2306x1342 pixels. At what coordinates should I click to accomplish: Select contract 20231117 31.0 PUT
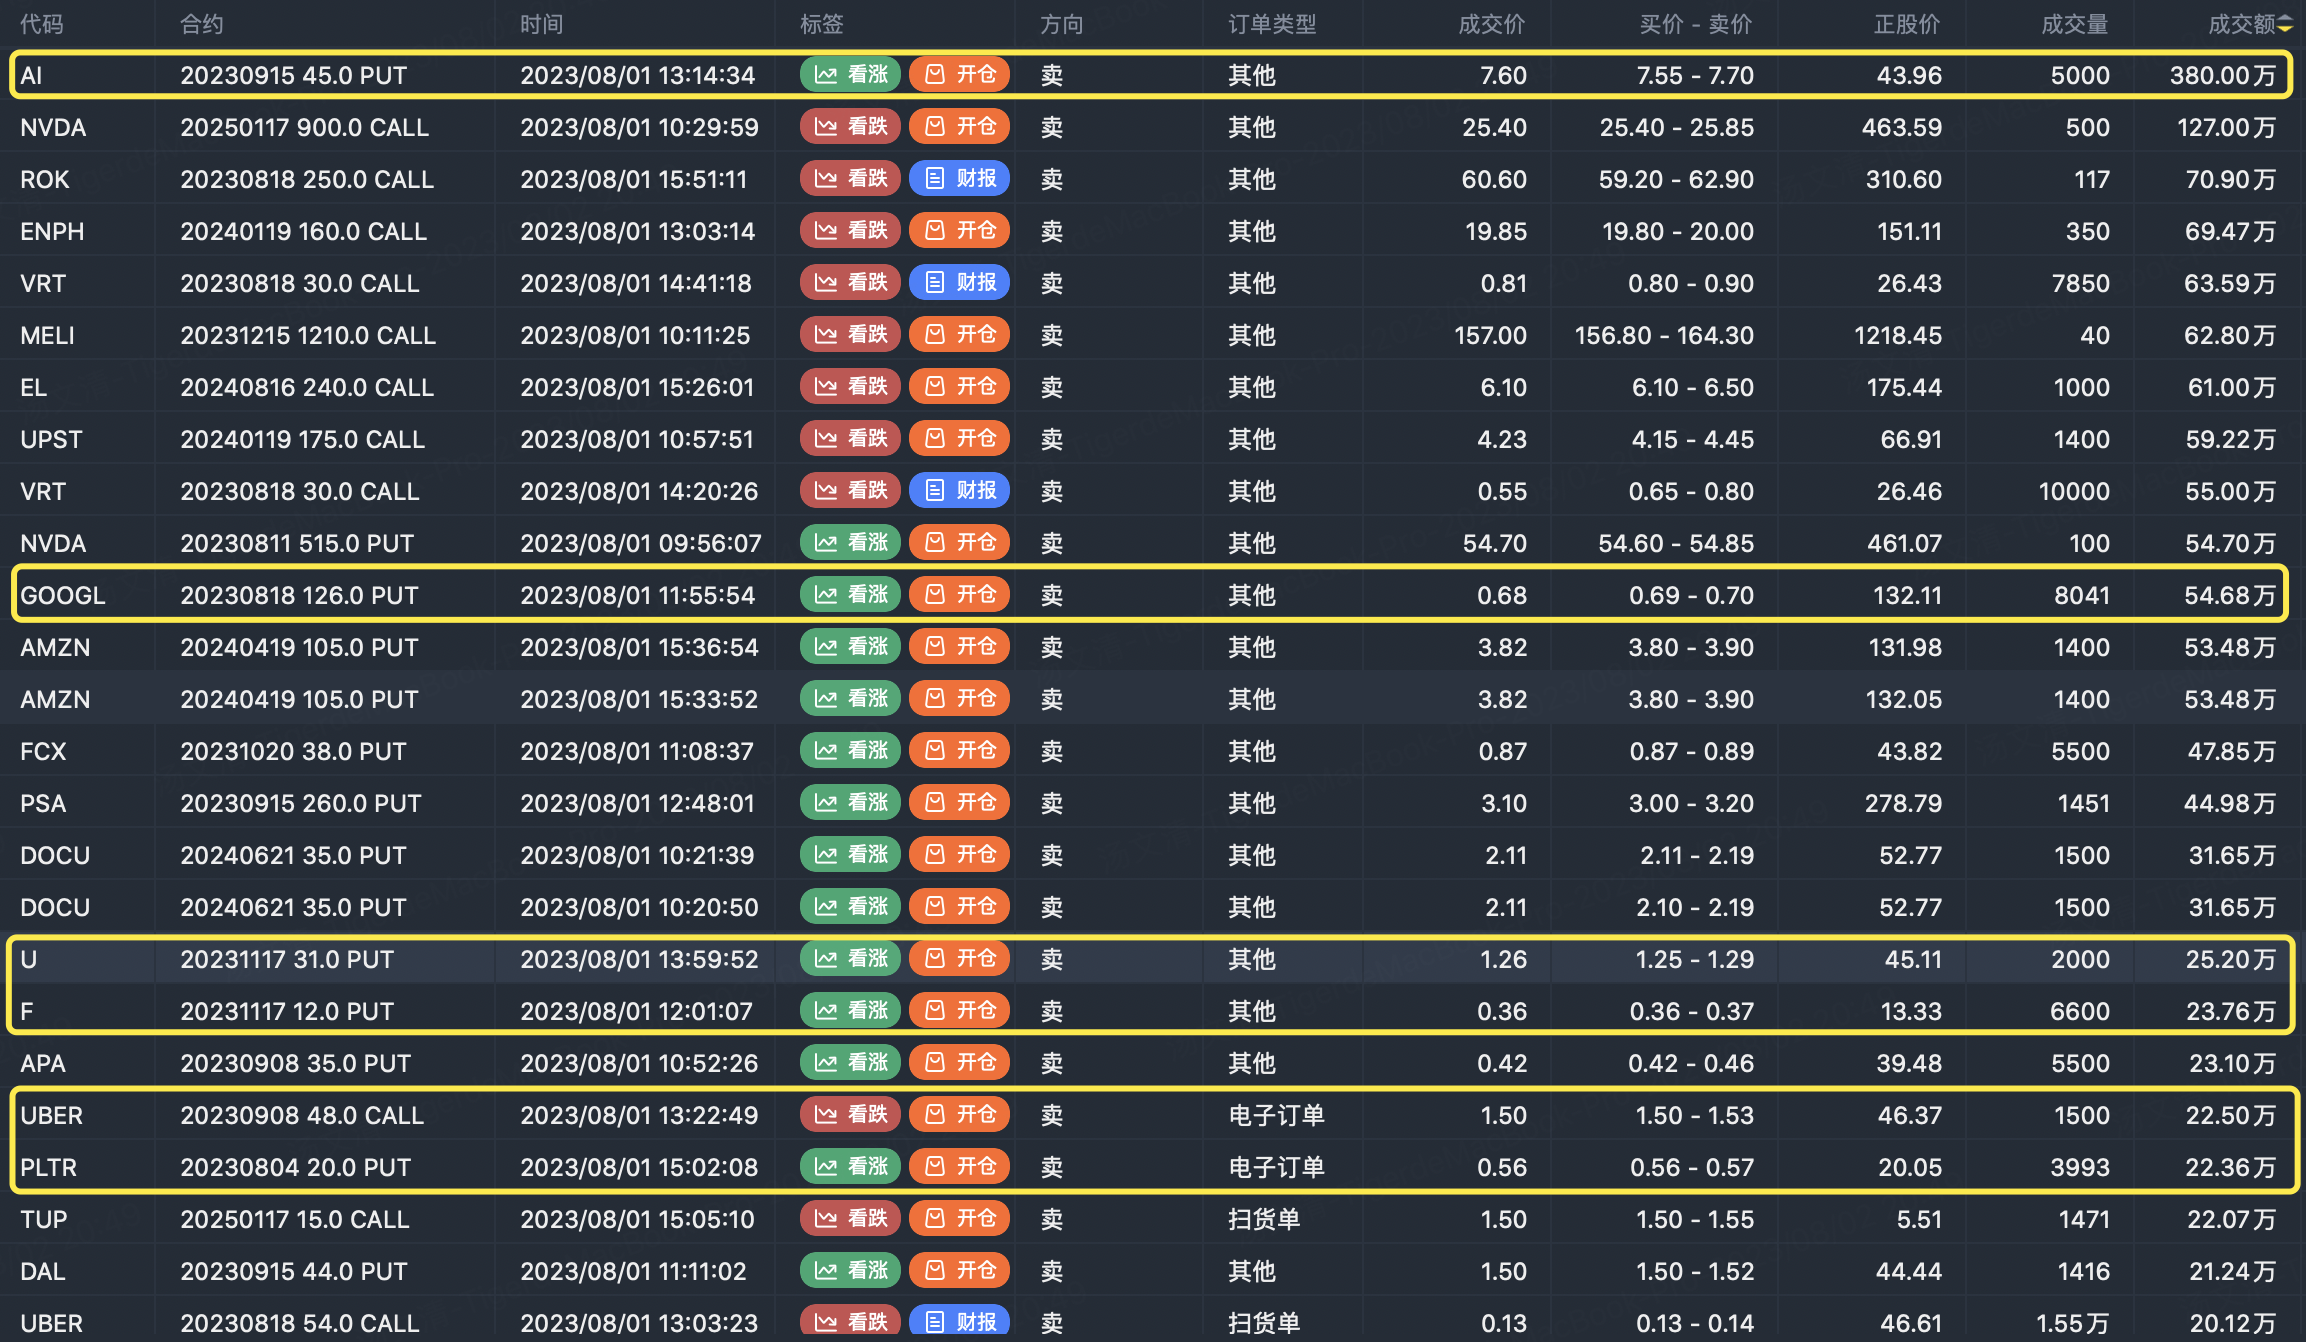[x=287, y=959]
